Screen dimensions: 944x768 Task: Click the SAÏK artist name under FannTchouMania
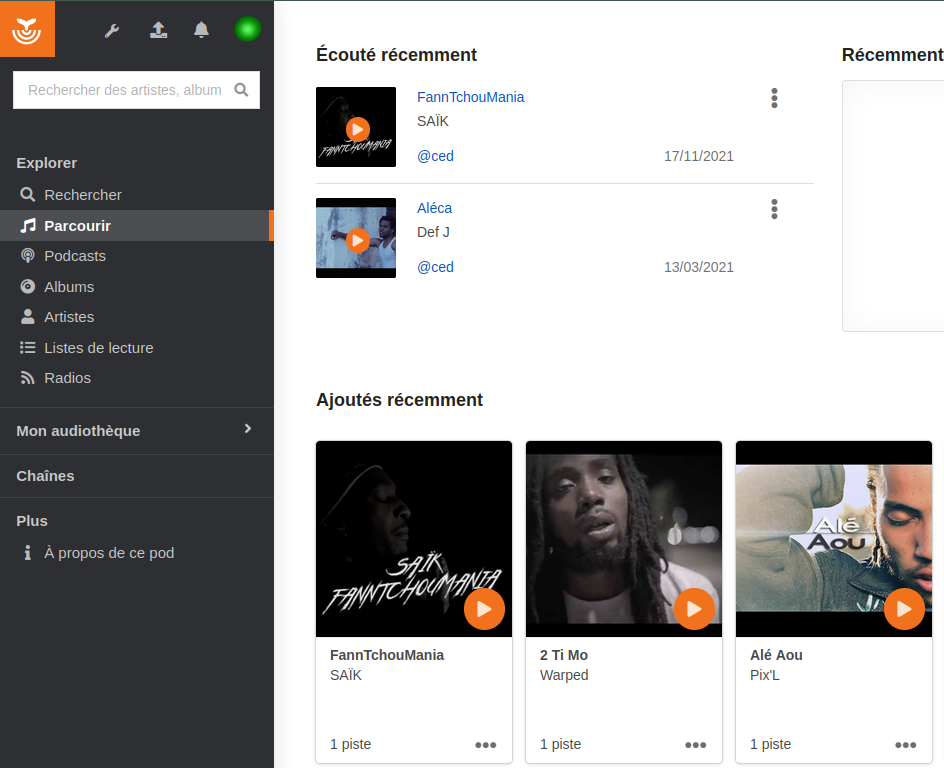(433, 122)
